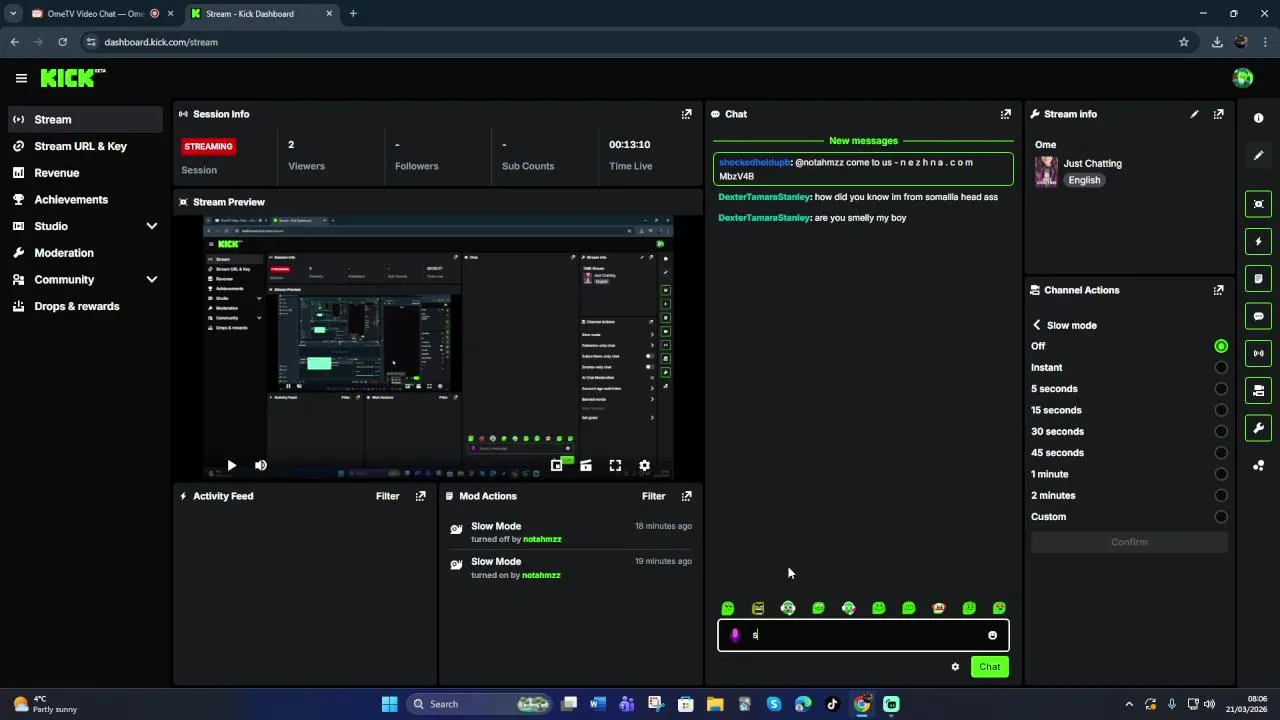Enter fullscreen on the stream preview
This screenshot has width=1280, height=720.
(615, 465)
